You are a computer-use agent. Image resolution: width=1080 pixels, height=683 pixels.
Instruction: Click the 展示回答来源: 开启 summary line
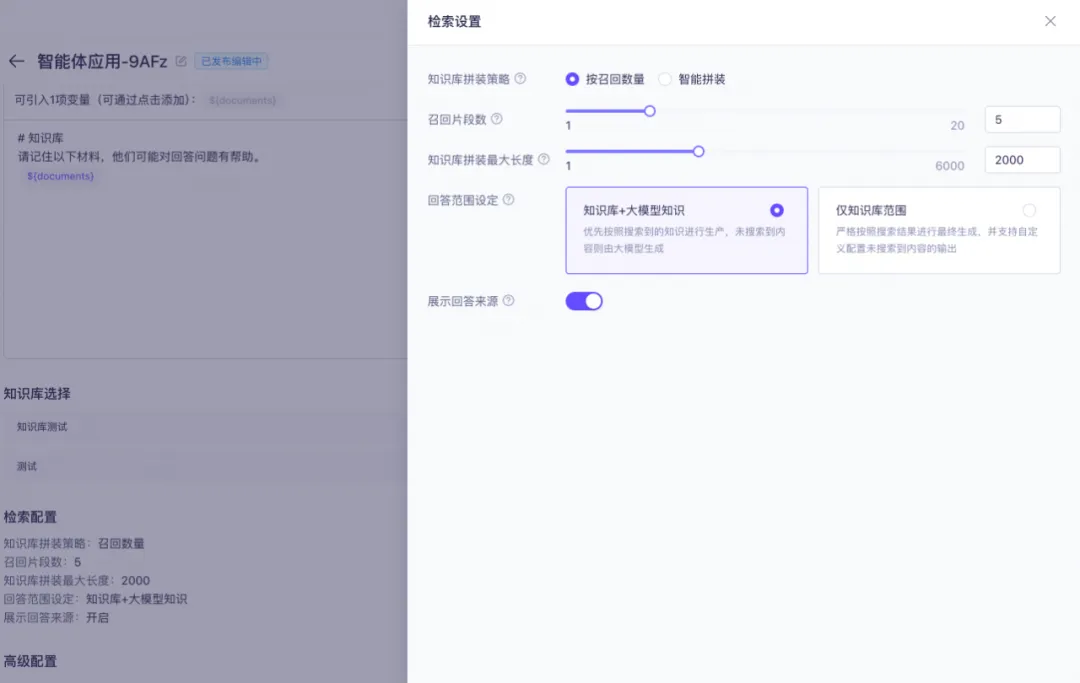click(56, 618)
